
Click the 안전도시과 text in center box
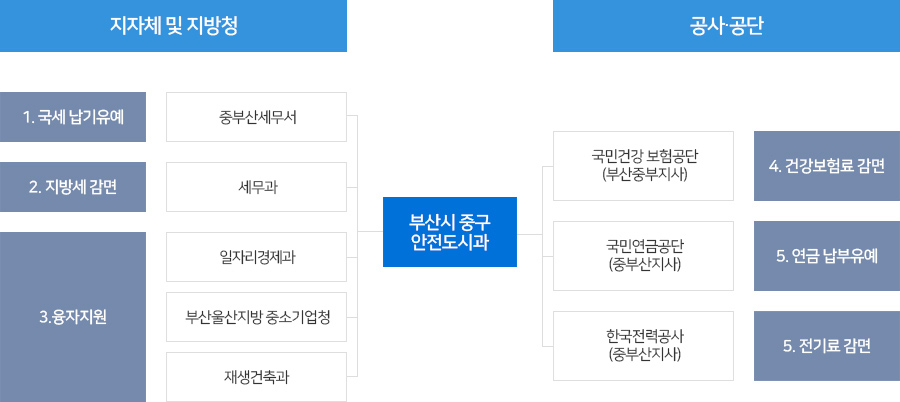point(450,242)
